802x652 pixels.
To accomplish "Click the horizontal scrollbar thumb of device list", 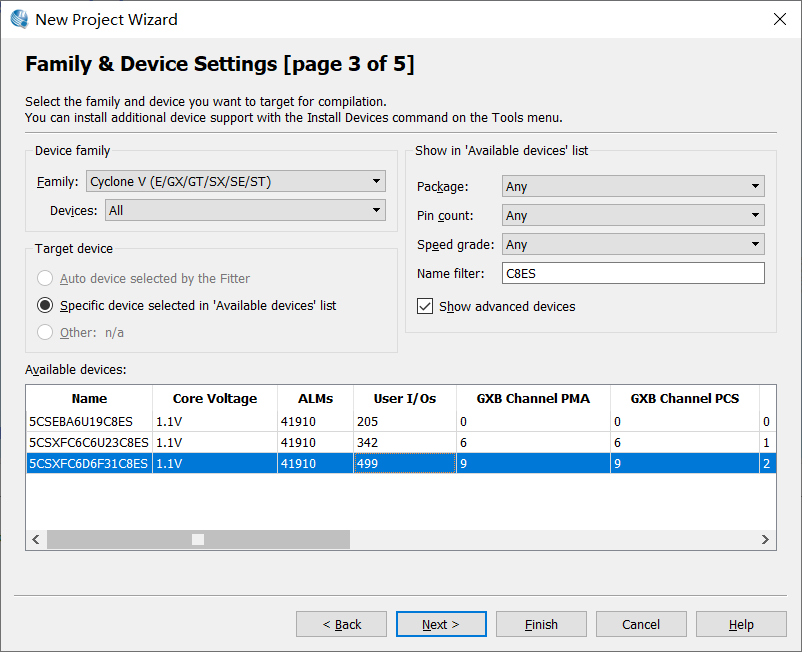I will (x=198, y=539).
